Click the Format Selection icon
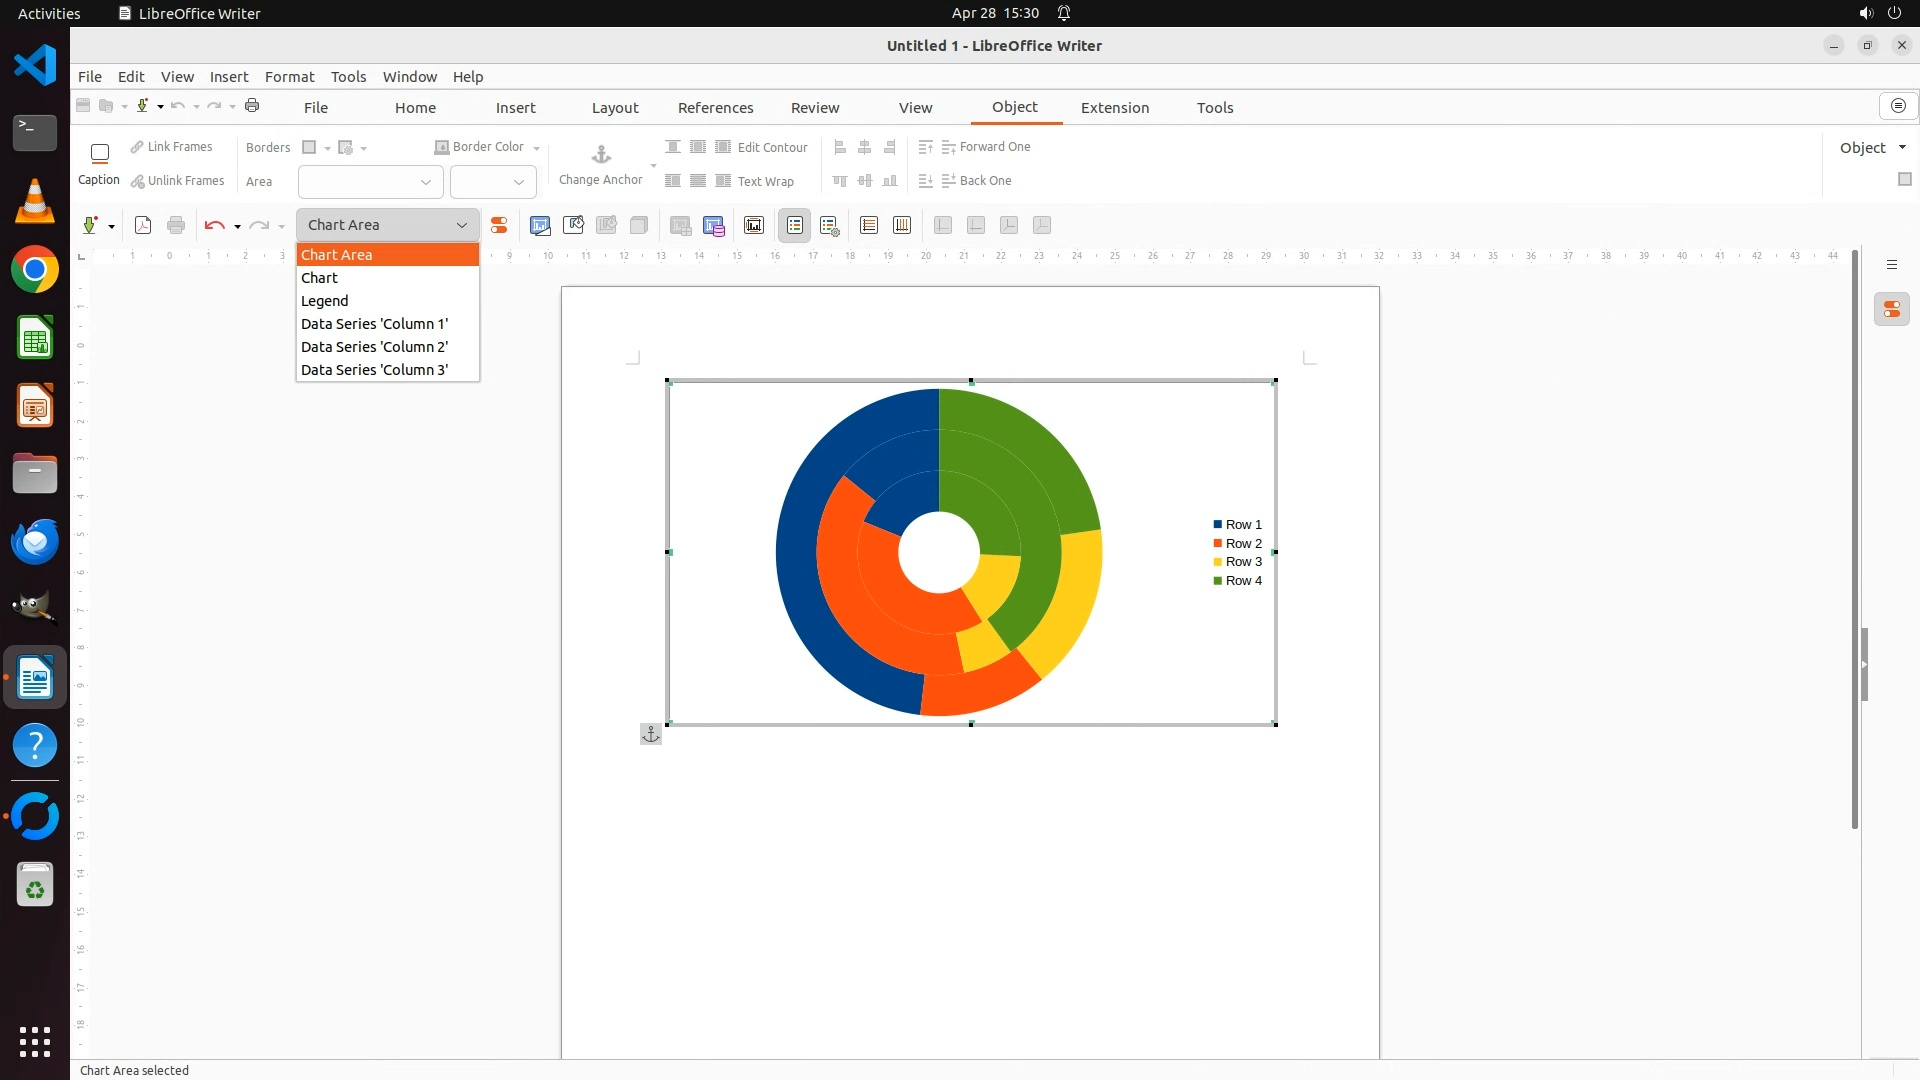1920x1080 pixels. [x=498, y=226]
